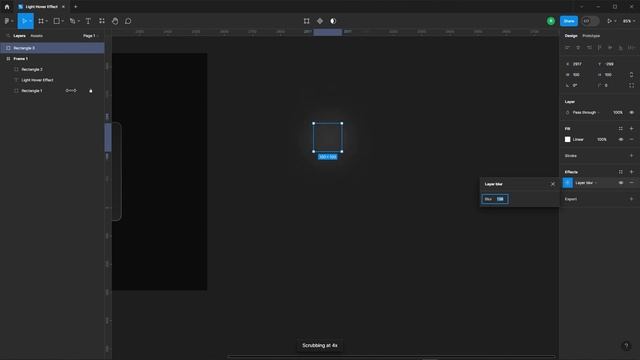Open the shape tools dropdown arrow
This screenshot has height=360, width=640.
[x=62, y=21]
